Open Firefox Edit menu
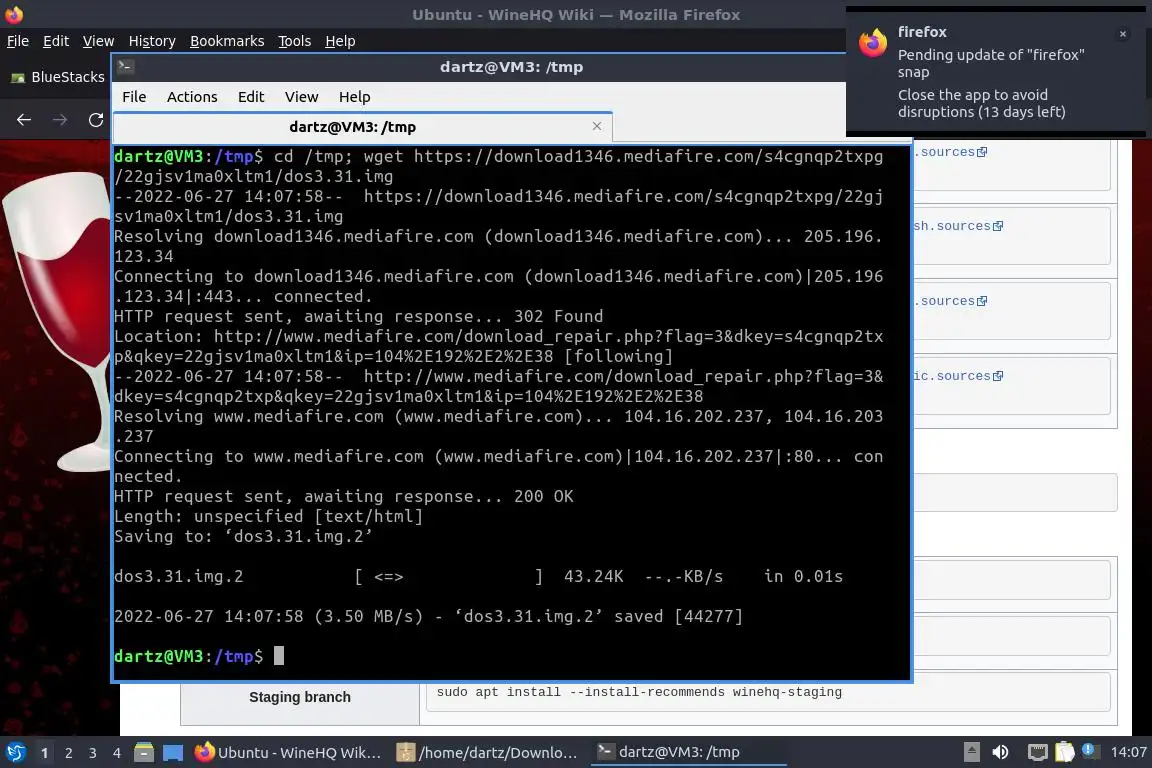1152x768 pixels. [56, 41]
